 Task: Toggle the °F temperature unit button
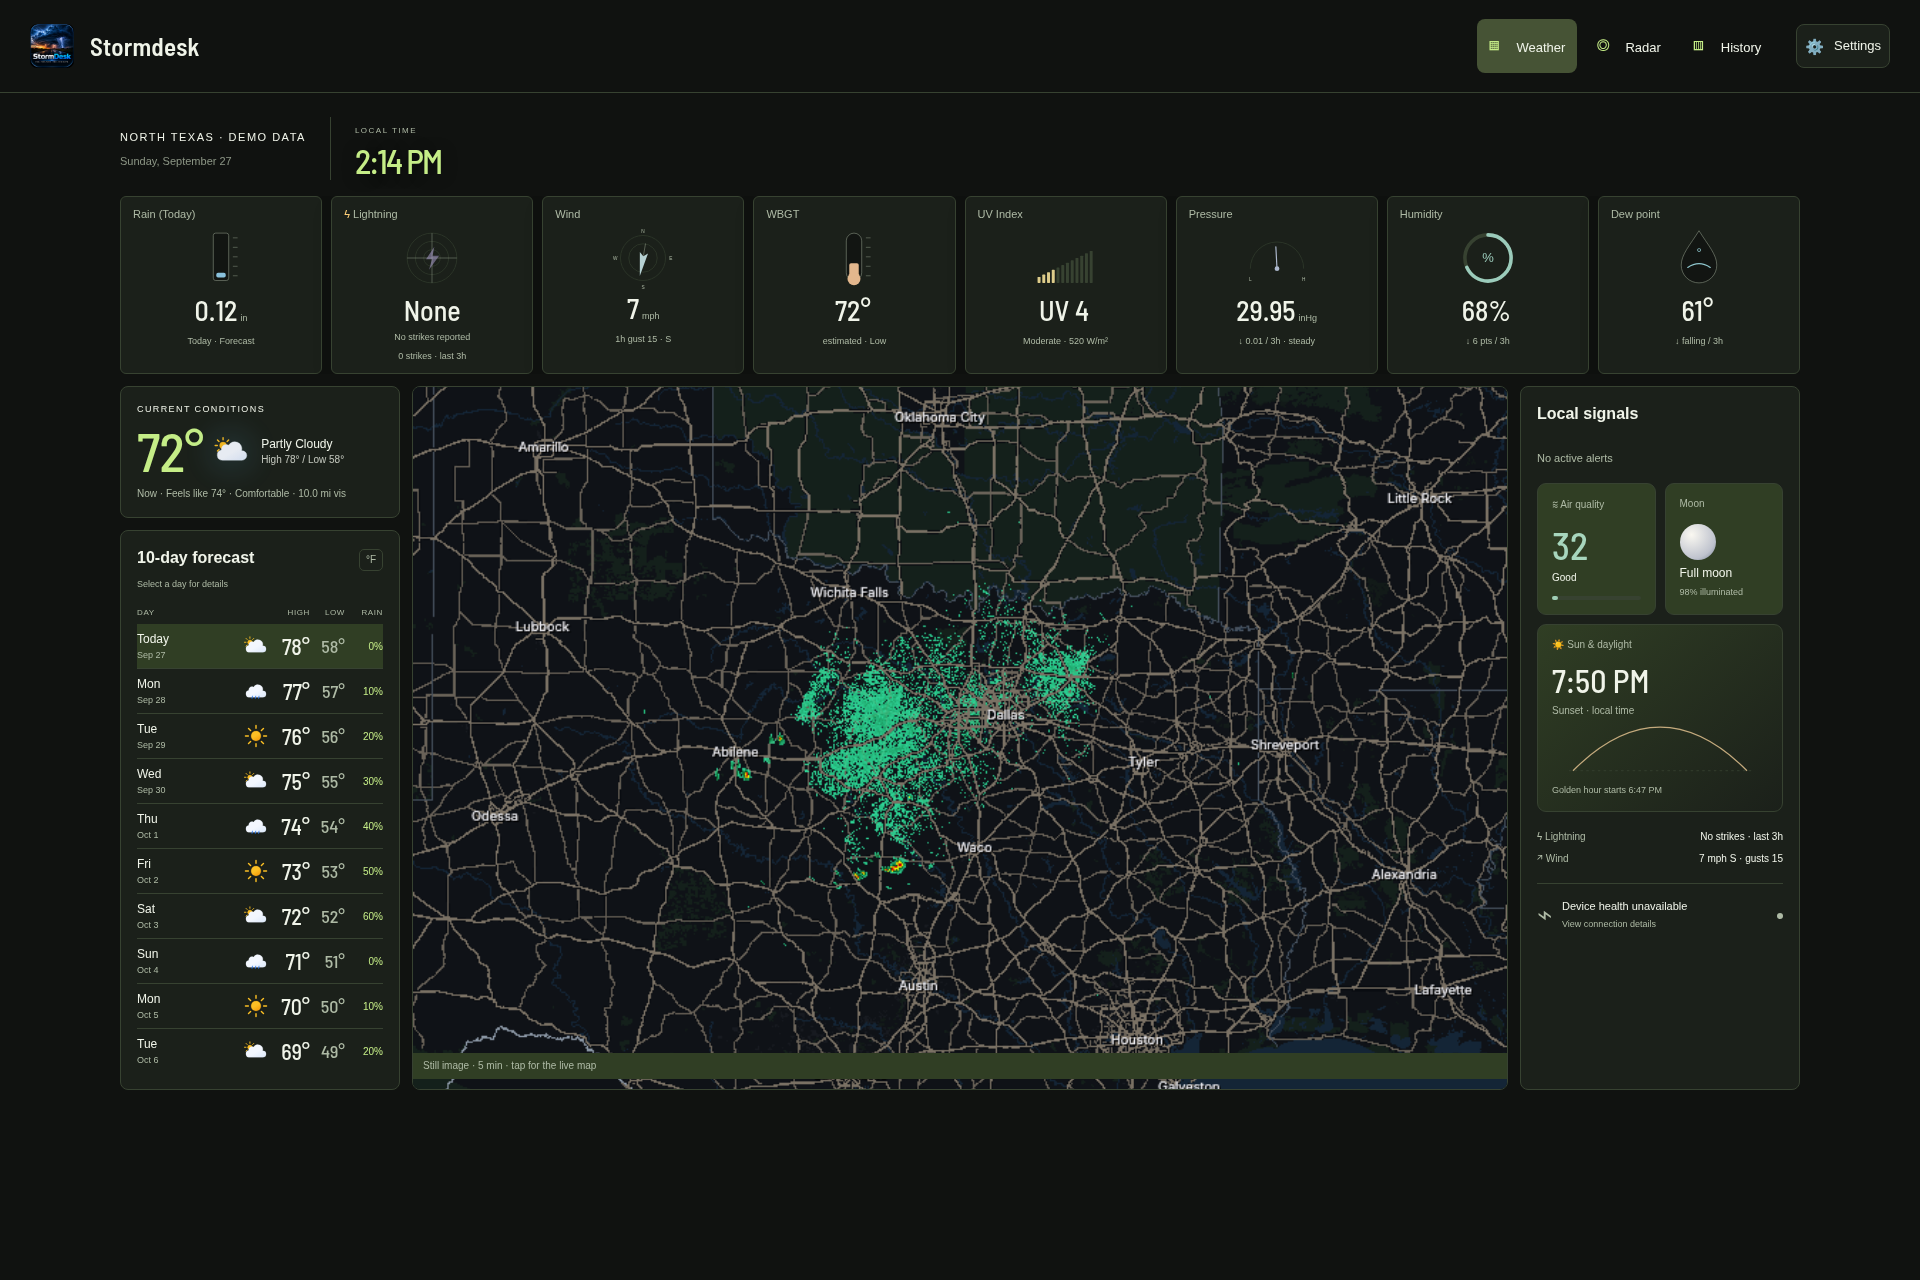click(371, 560)
